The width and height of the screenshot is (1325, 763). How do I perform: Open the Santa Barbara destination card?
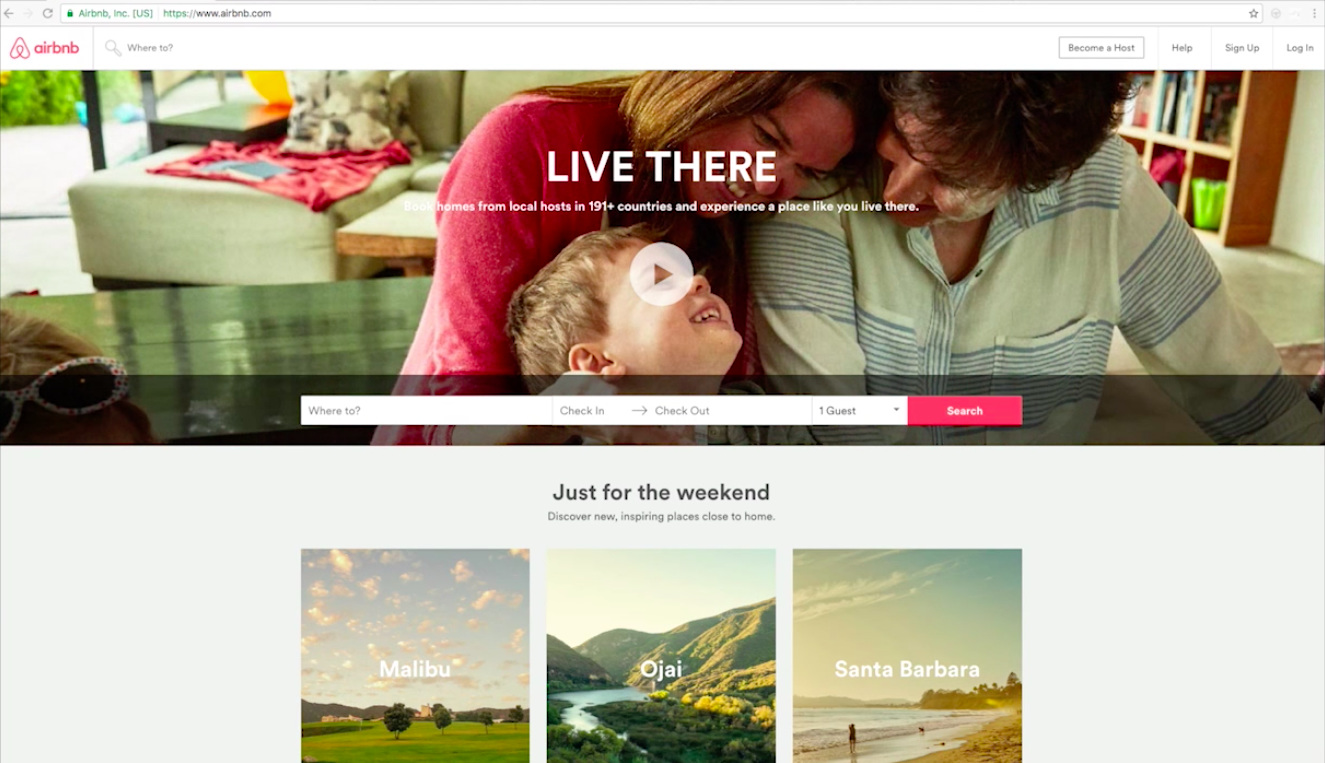pos(907,656)
